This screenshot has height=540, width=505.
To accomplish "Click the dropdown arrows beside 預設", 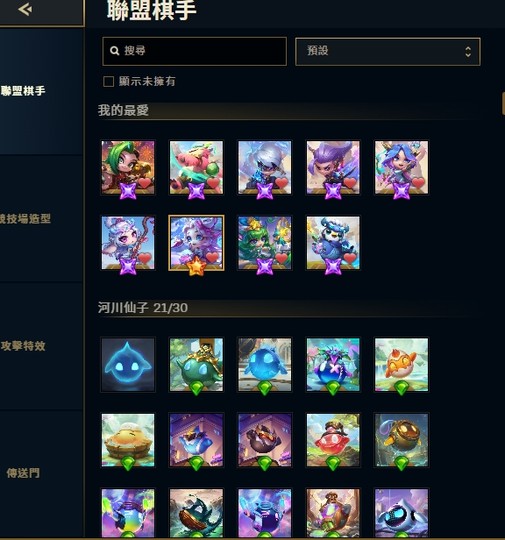I will coord(468,51).
